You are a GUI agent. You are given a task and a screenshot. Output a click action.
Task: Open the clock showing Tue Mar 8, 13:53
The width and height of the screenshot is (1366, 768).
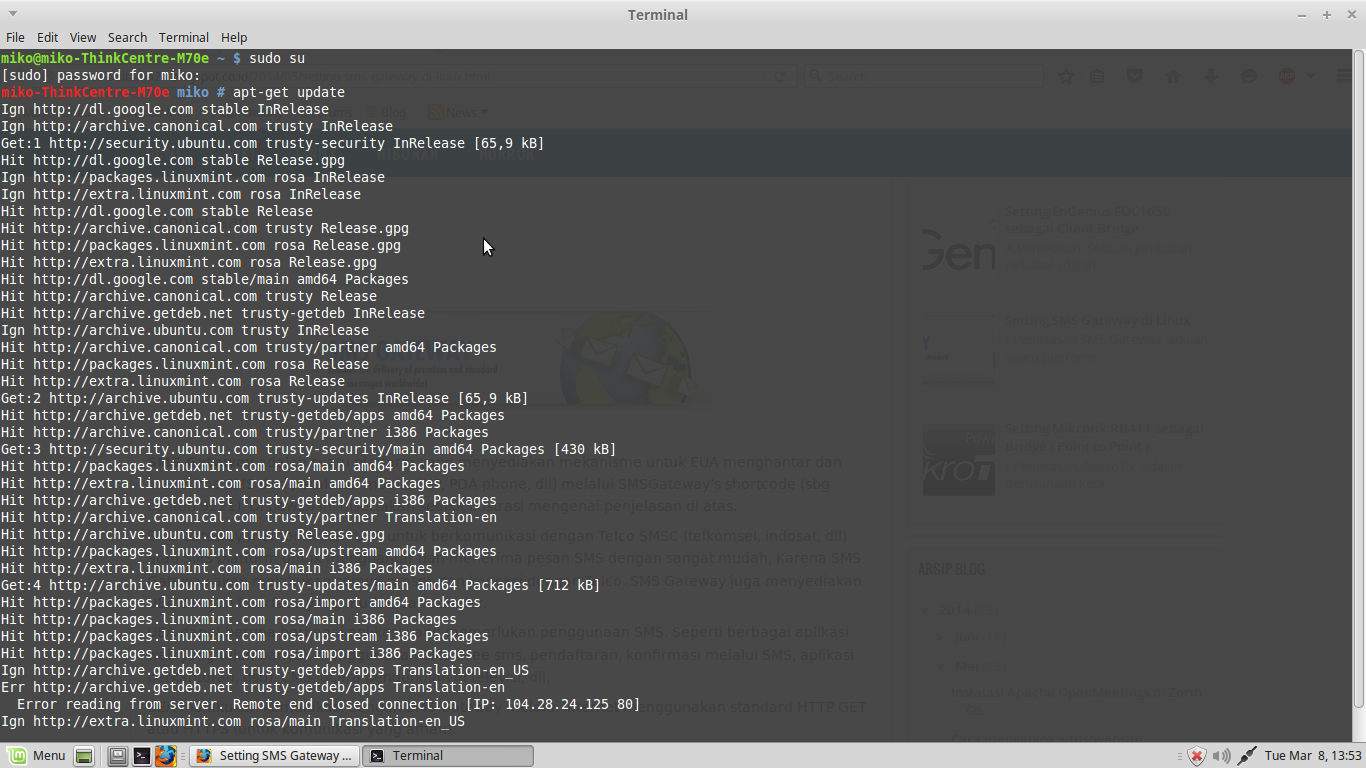[x=1313, y=756]
